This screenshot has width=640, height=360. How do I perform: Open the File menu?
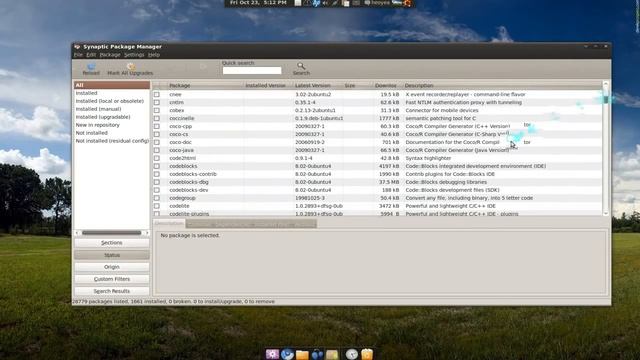pos(78,55)
